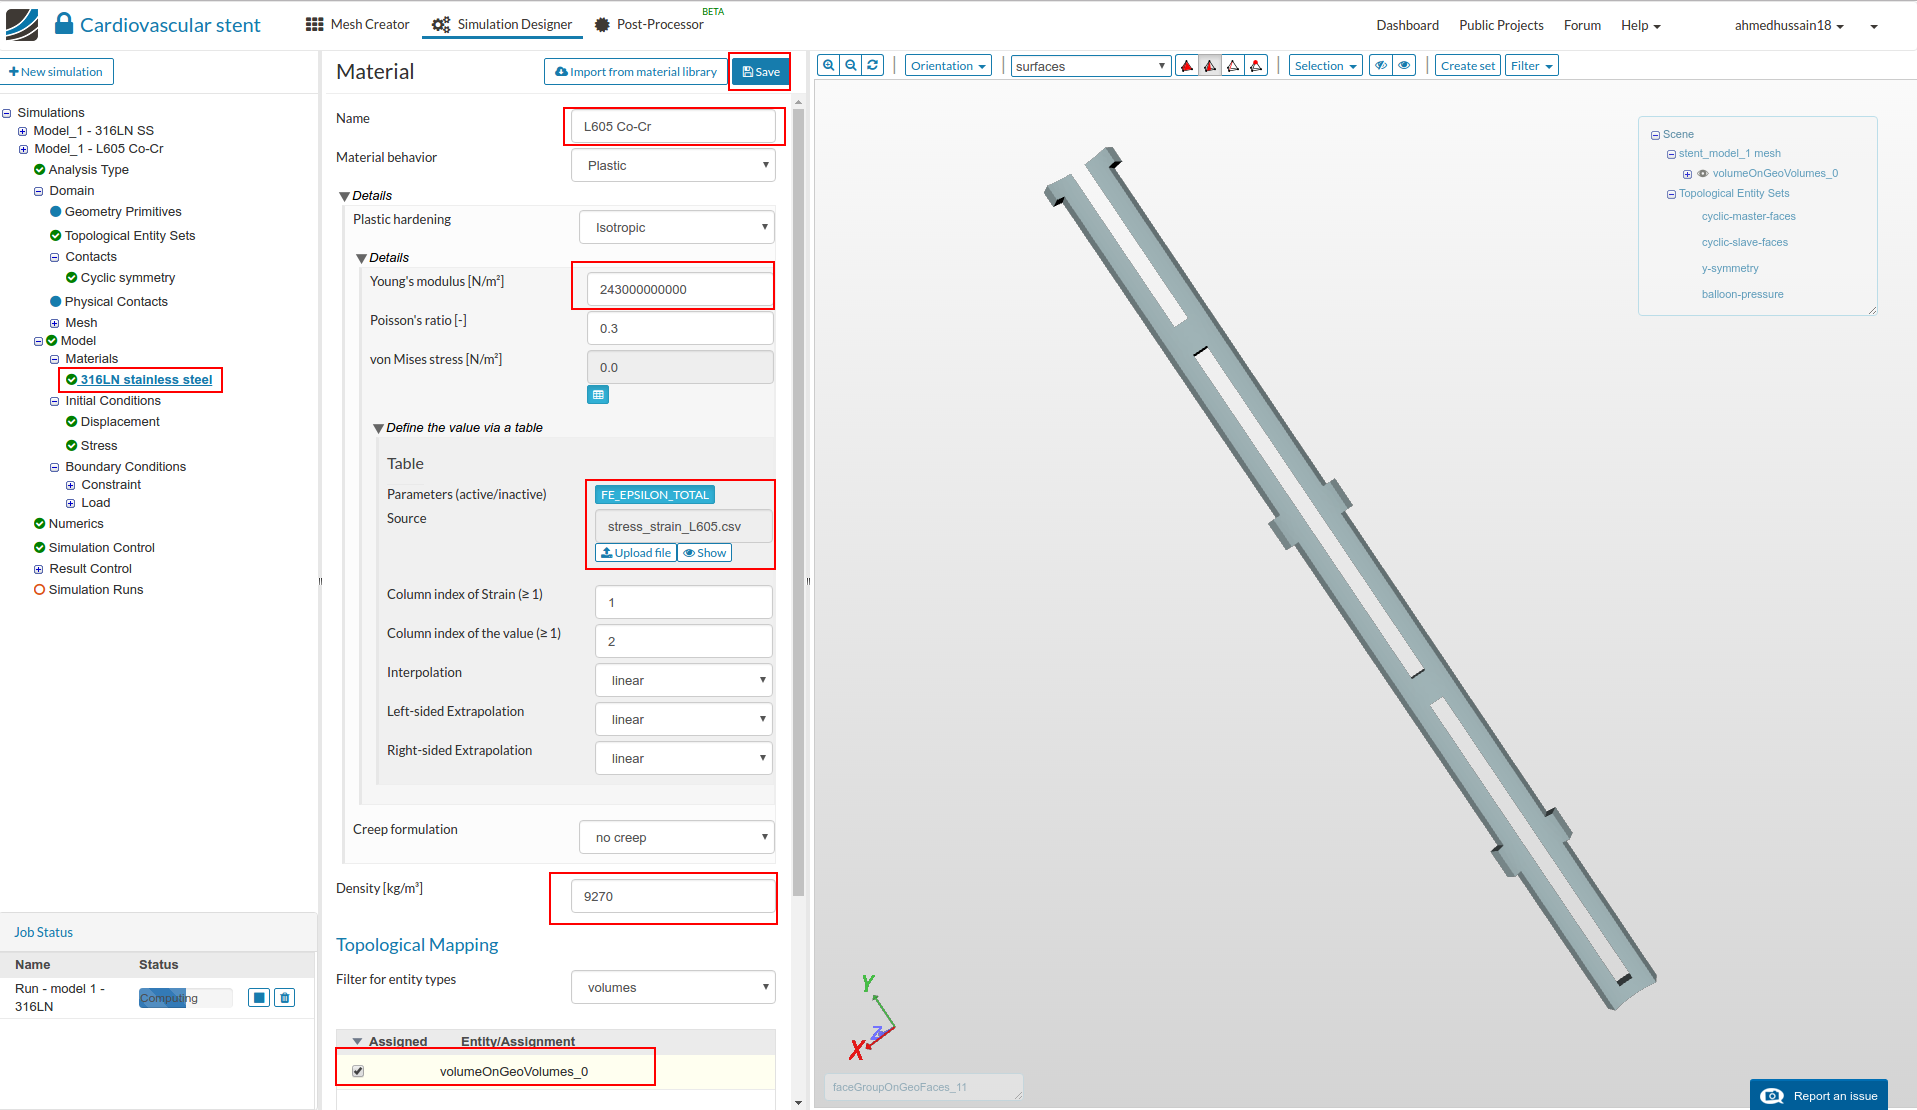Click Young's modulus input field
The image size is (1917, 1110).
680,289
